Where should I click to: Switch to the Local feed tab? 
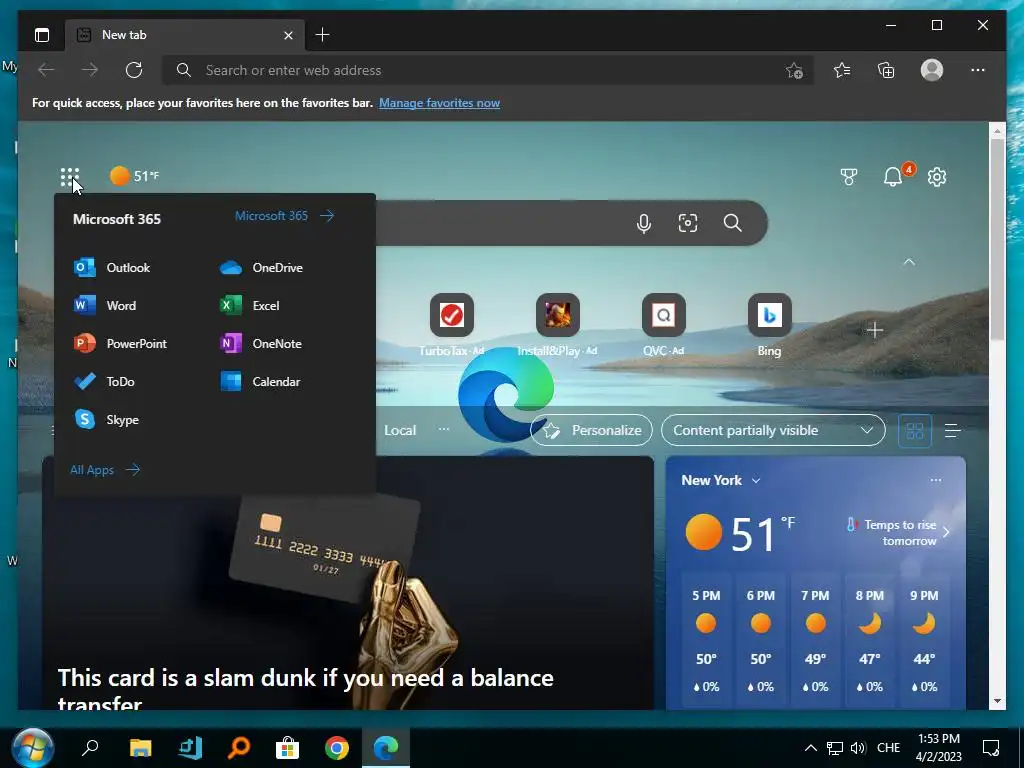[400, 430]
